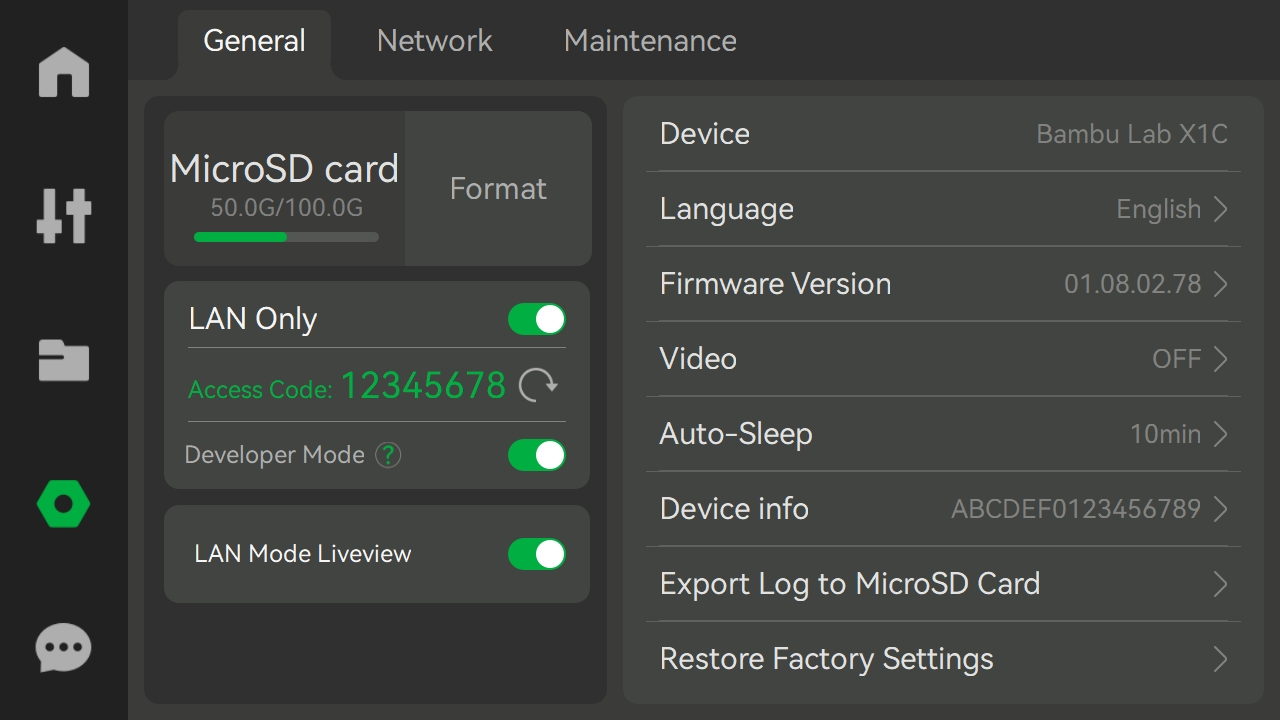1280x720 pixels.
Task: Open Auto-Sleep chevron arrow
Action: point(1221,434)
